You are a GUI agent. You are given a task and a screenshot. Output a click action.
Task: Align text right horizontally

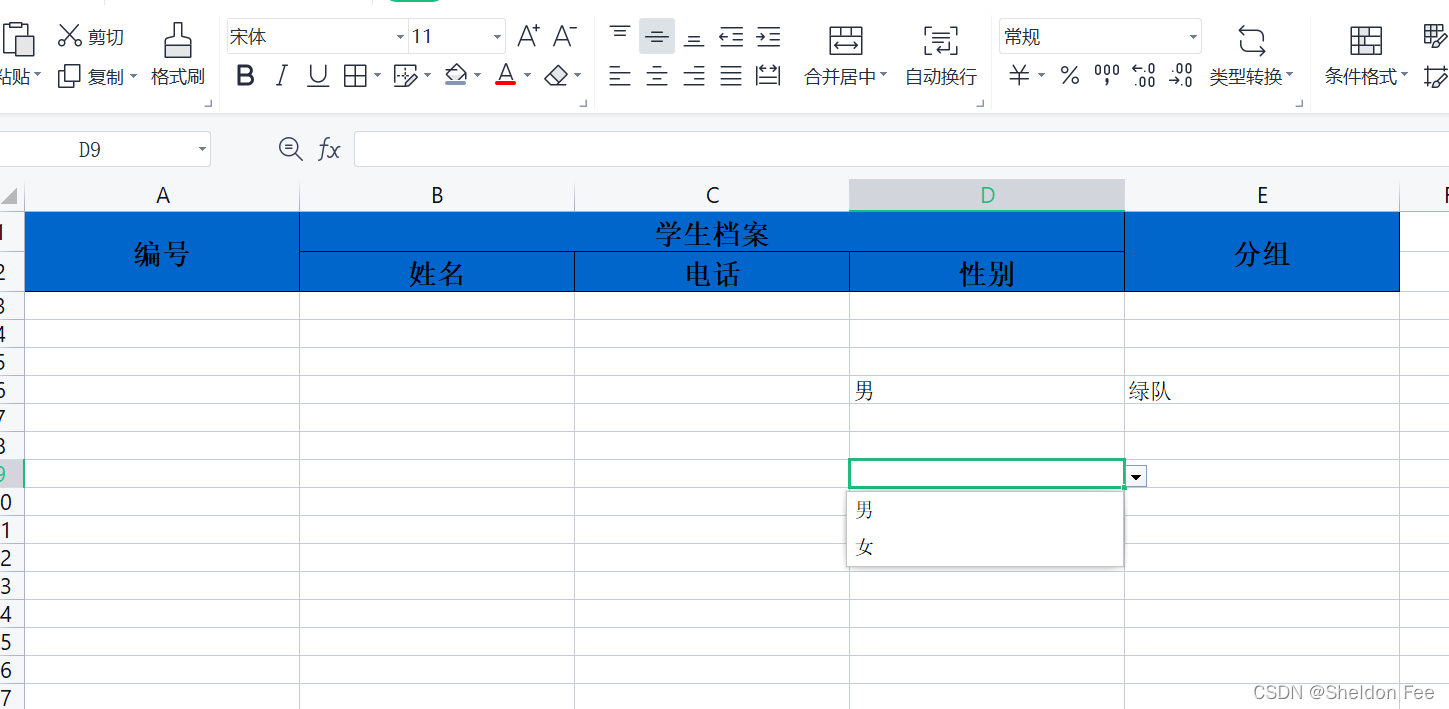tap(694, 76)
